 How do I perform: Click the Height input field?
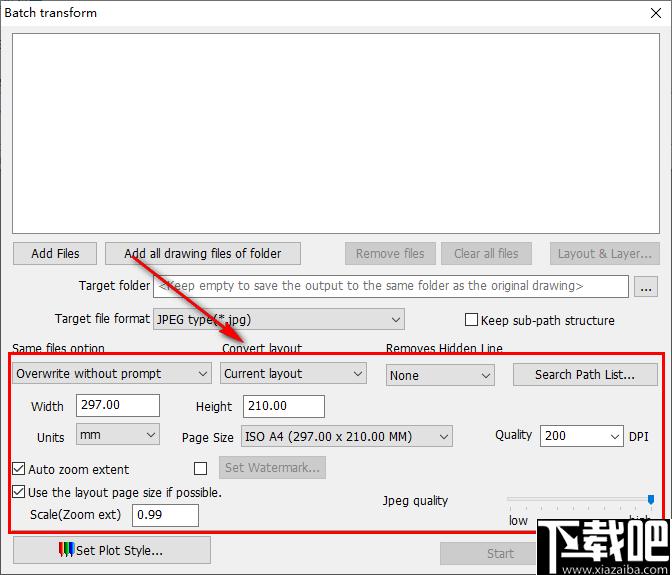[284, 406]
